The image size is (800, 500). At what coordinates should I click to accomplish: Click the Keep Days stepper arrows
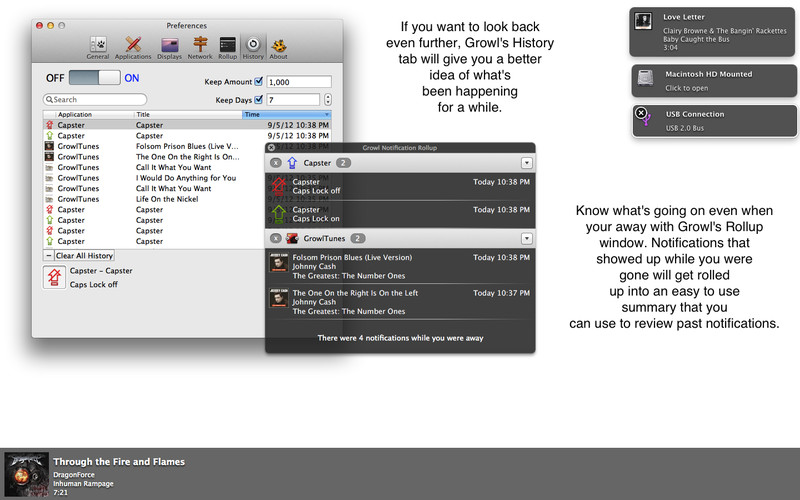coord(328,100)
